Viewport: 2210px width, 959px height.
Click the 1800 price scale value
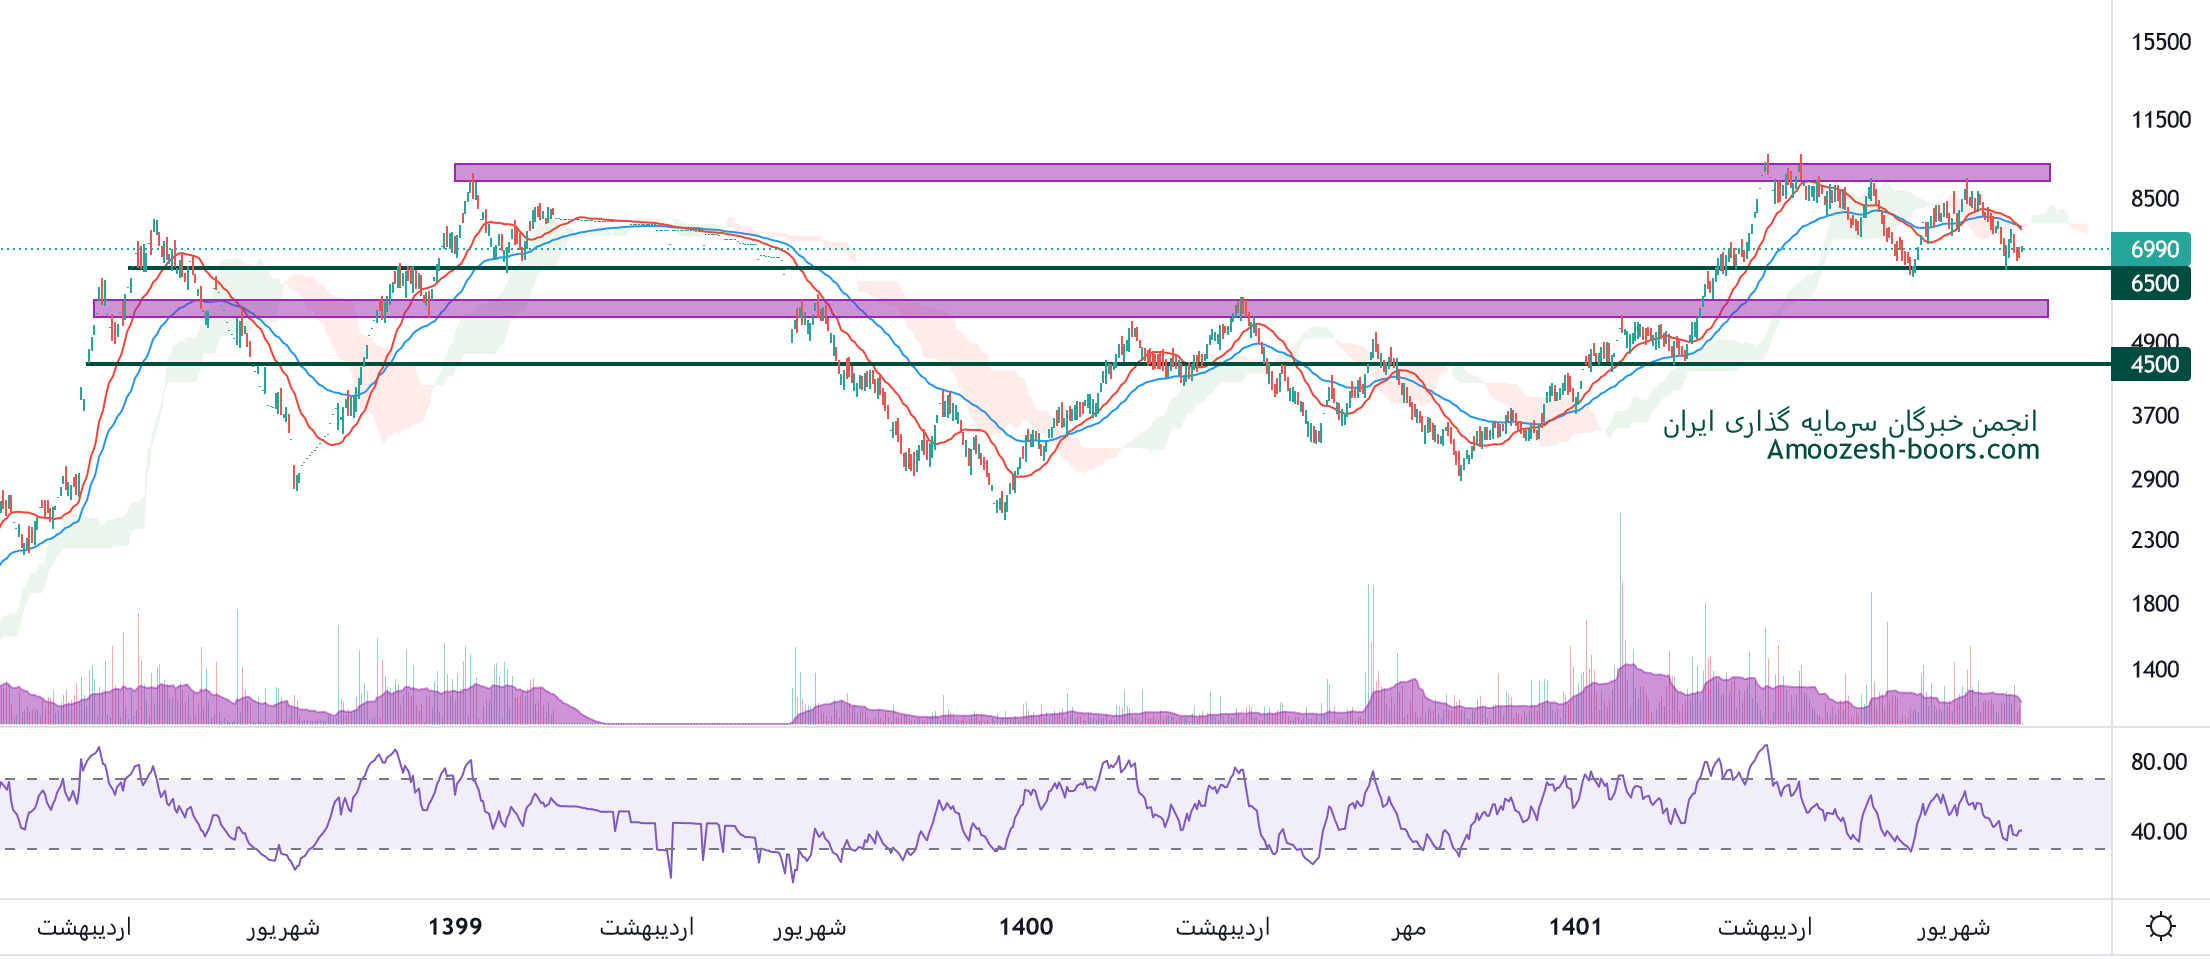[2155, 604]
